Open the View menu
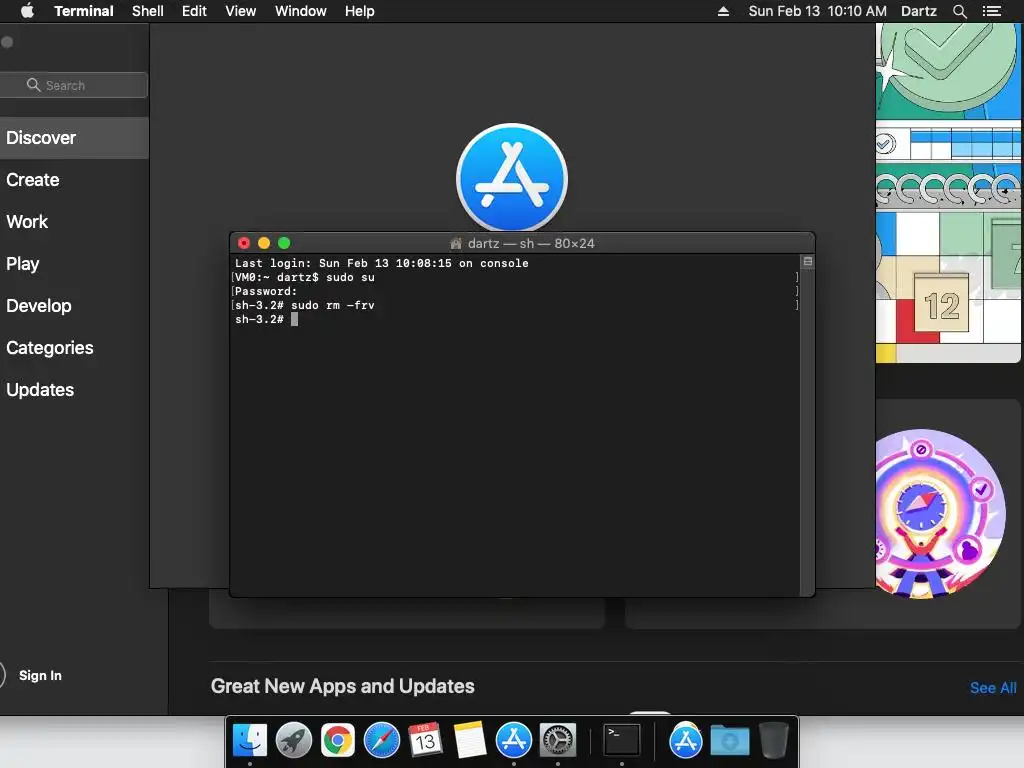 pos(240,11)
